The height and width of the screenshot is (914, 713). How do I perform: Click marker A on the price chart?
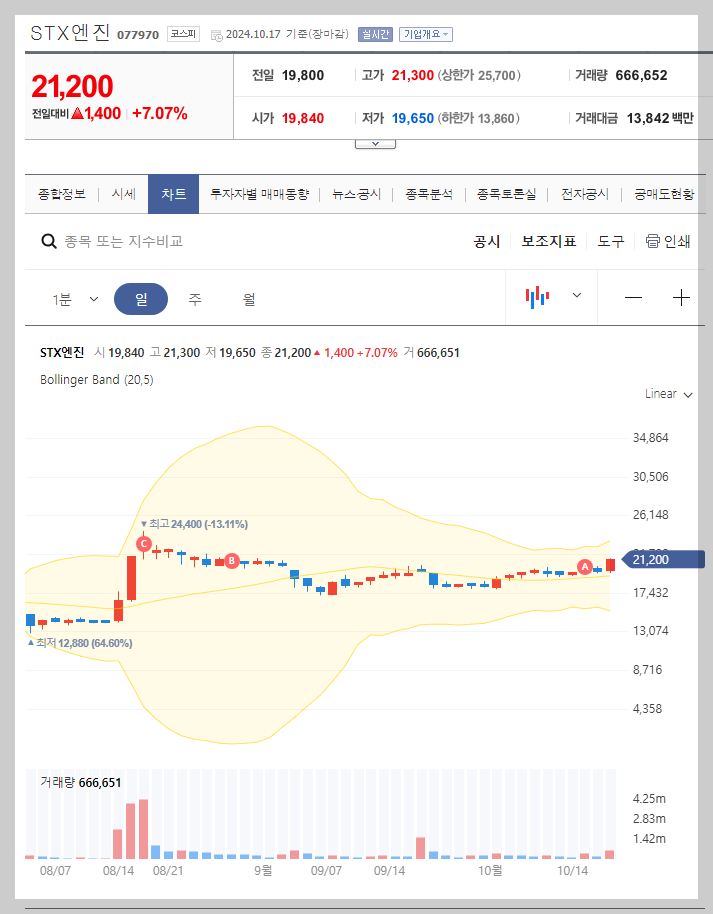pos(585,566)
